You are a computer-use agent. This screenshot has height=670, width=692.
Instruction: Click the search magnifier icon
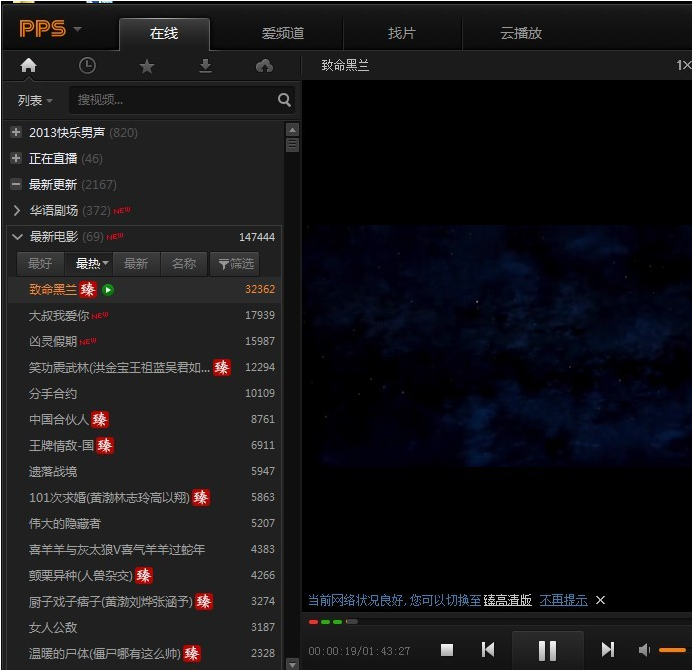(284, 100)
